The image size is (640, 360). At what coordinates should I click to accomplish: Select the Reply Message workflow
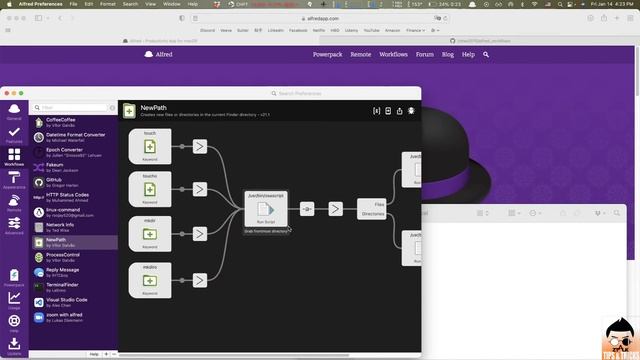(75, 272)
